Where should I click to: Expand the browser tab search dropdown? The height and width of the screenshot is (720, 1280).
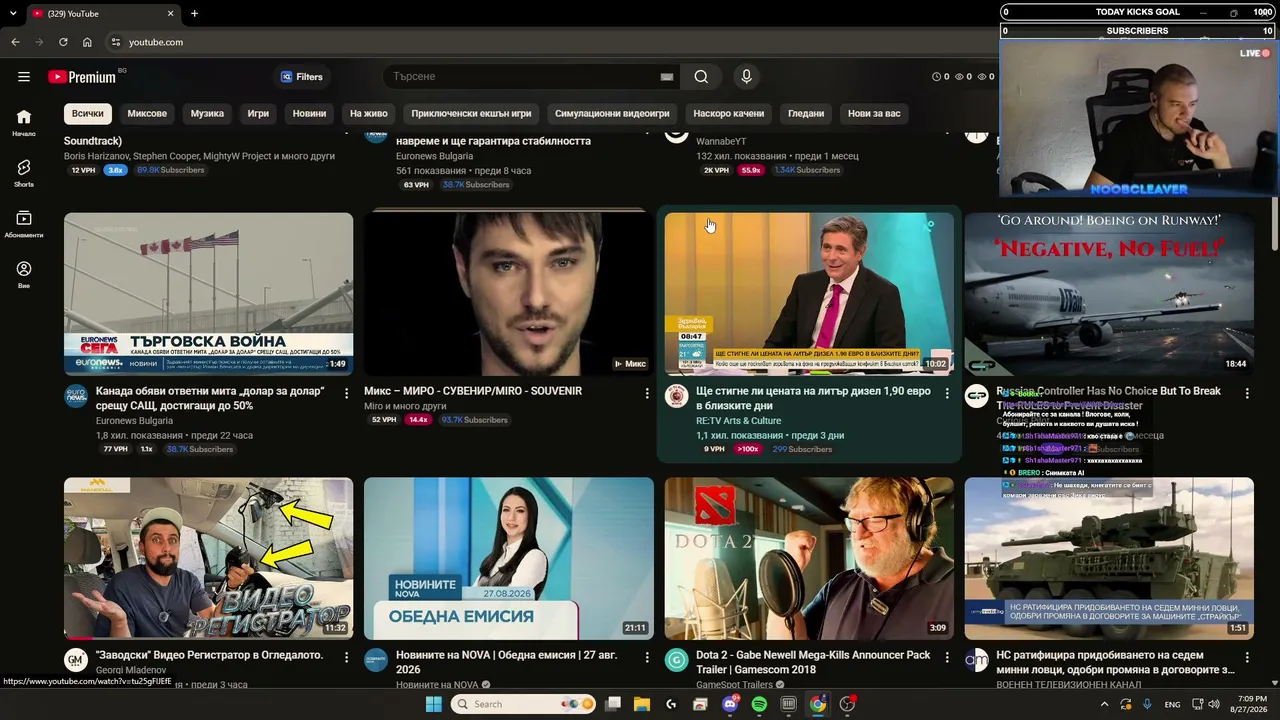coord(13,14)
